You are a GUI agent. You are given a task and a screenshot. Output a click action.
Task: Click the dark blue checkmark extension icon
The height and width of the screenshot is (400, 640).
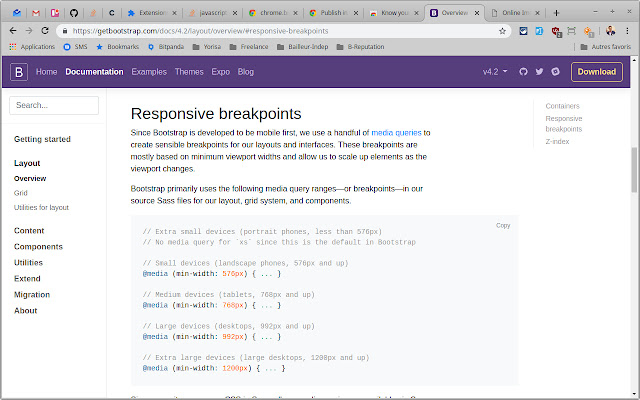tap(523, 31)
